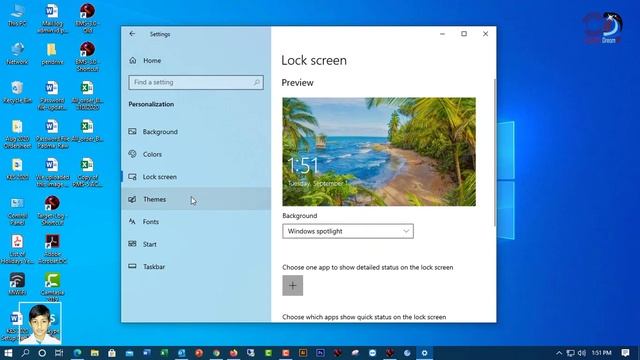Open Mail app from taskbar
The width and height of the screenshot is (640, 360).
pos(129,353)
